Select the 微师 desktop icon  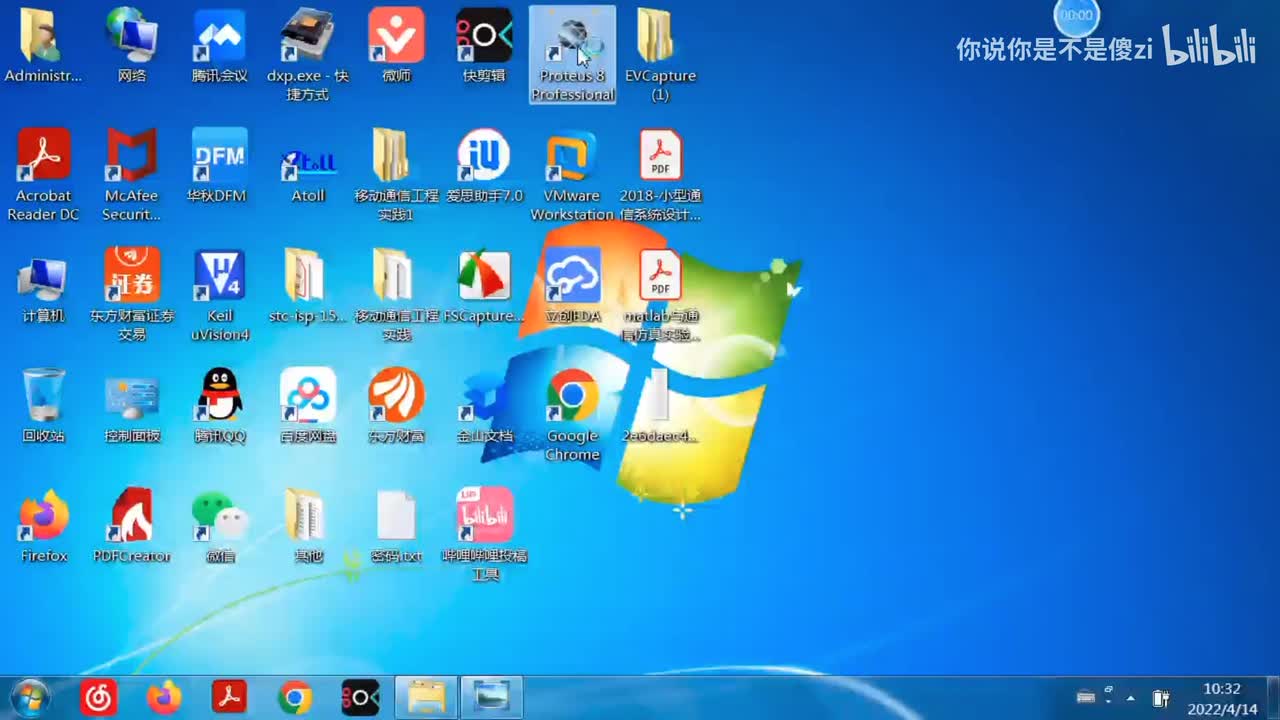coord(396,46)
